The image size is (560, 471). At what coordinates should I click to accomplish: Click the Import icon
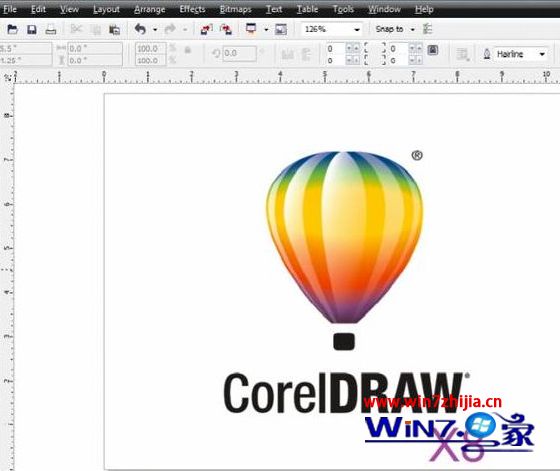point(206,29)
